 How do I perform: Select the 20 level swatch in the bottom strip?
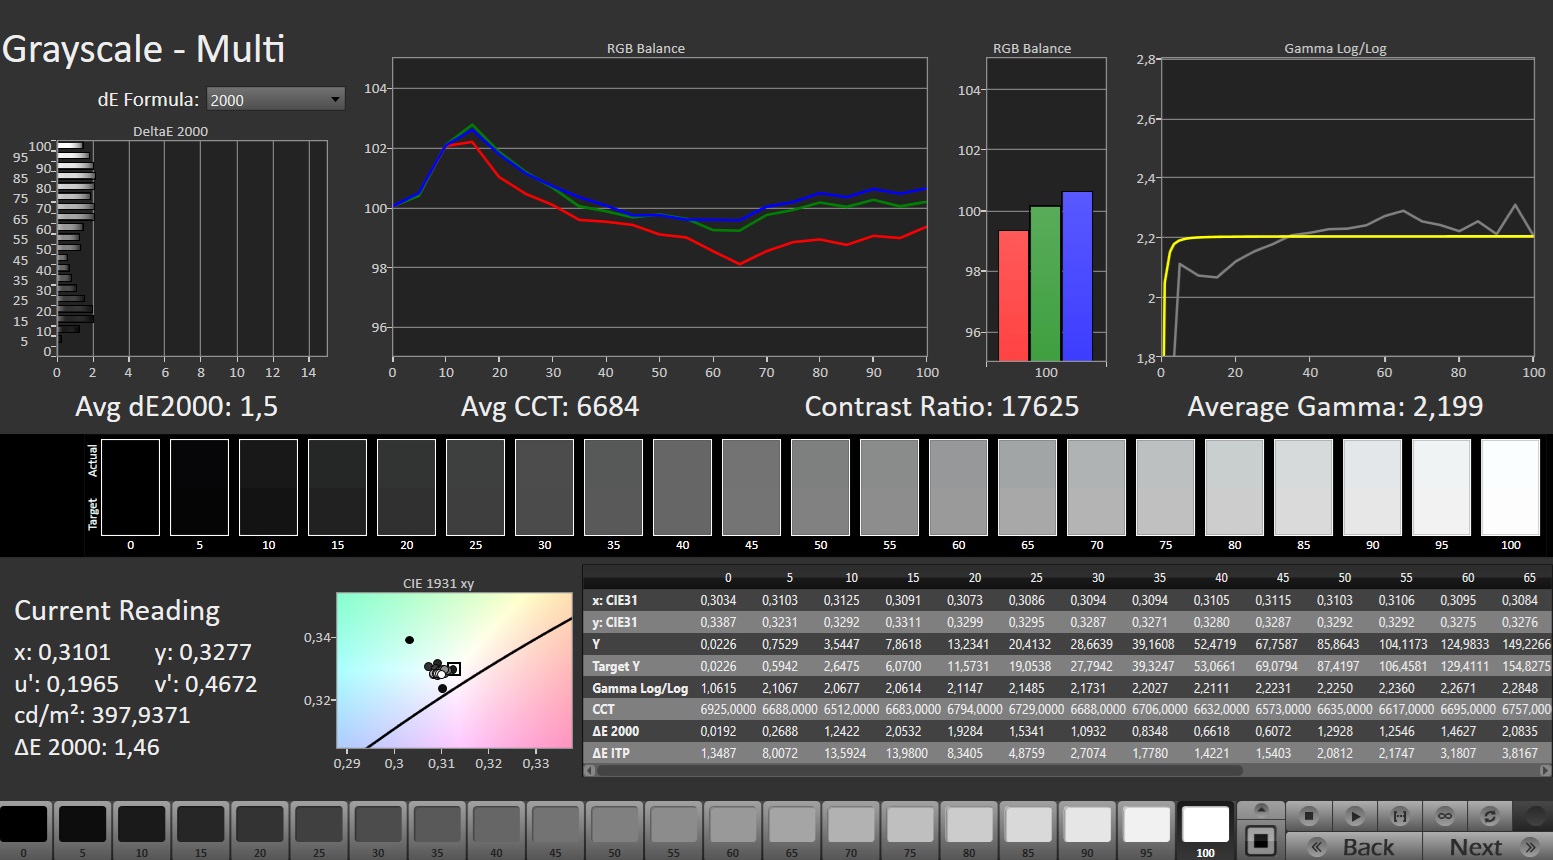point(260,824)
